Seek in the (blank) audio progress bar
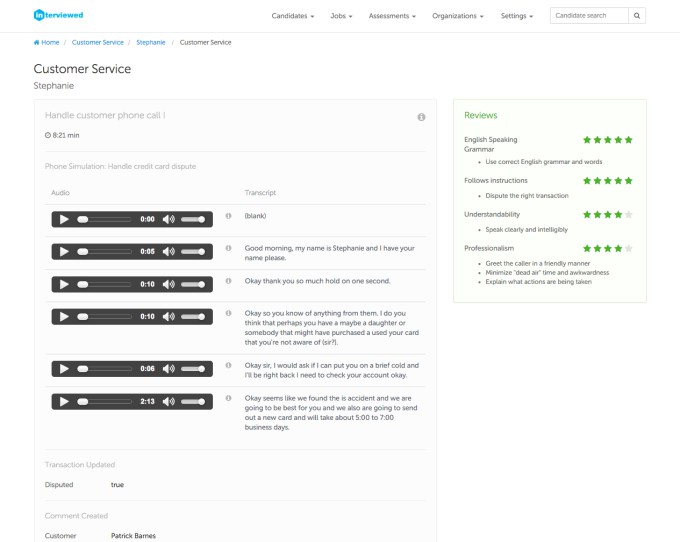The image size is (680, 542). 104,219
